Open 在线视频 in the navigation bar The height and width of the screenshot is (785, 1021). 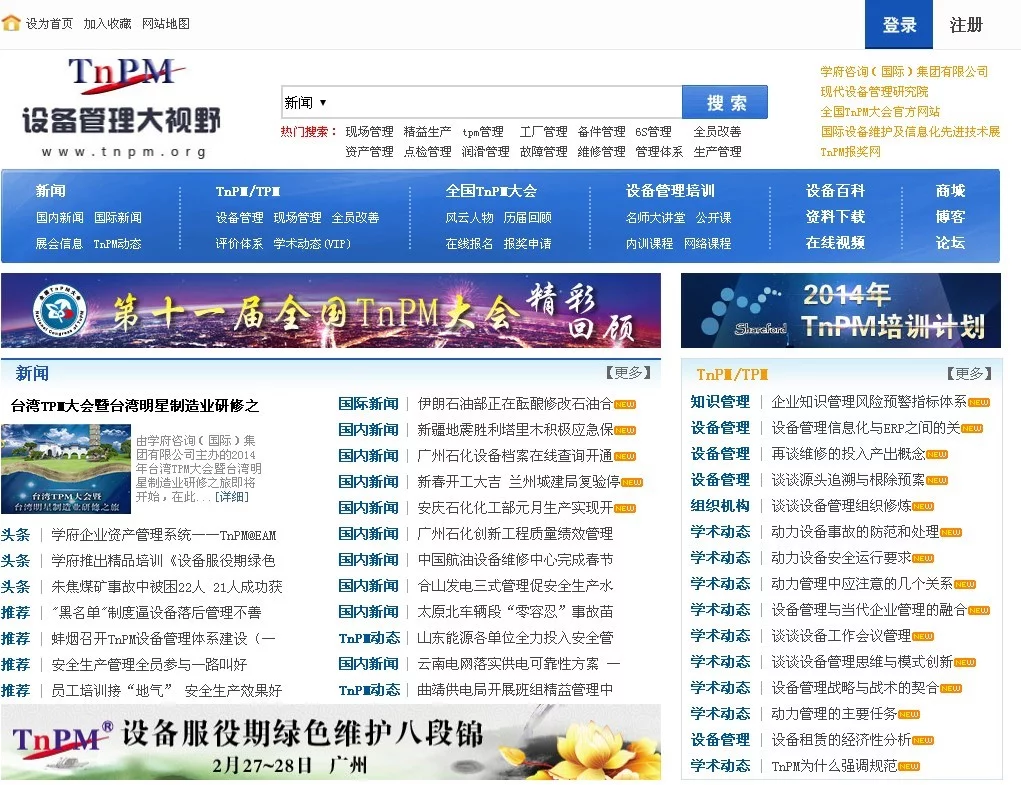coord(835,243)
